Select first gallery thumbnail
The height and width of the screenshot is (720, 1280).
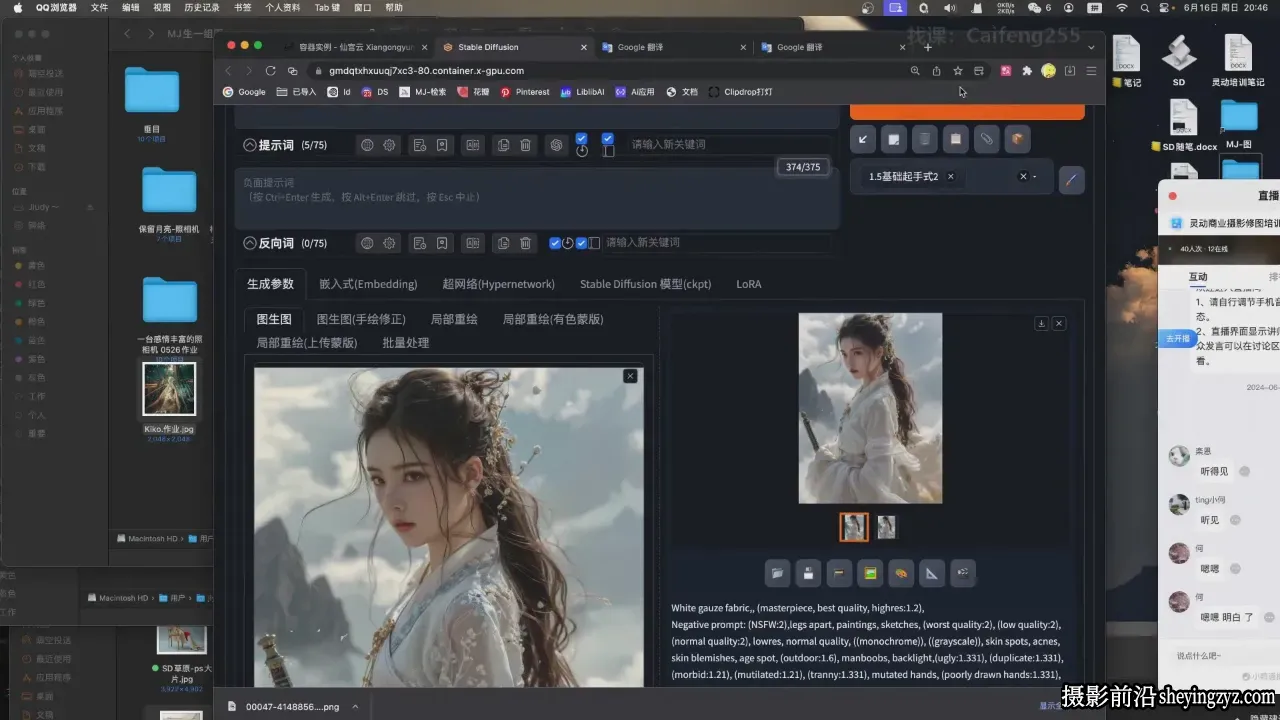coord(854,527)
